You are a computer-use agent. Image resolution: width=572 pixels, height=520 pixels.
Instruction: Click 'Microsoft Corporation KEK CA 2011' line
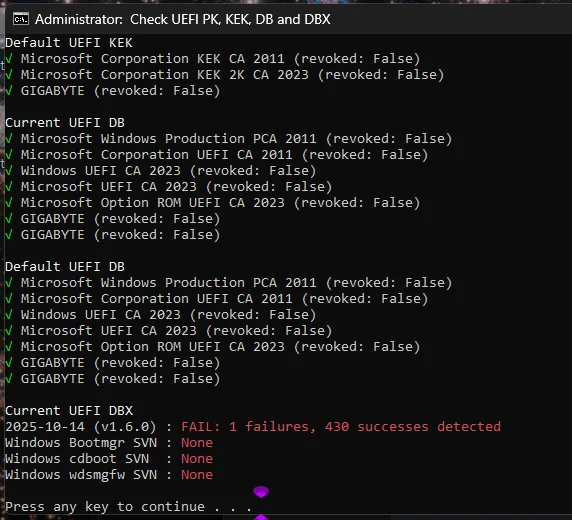click(x=213, y=59)
